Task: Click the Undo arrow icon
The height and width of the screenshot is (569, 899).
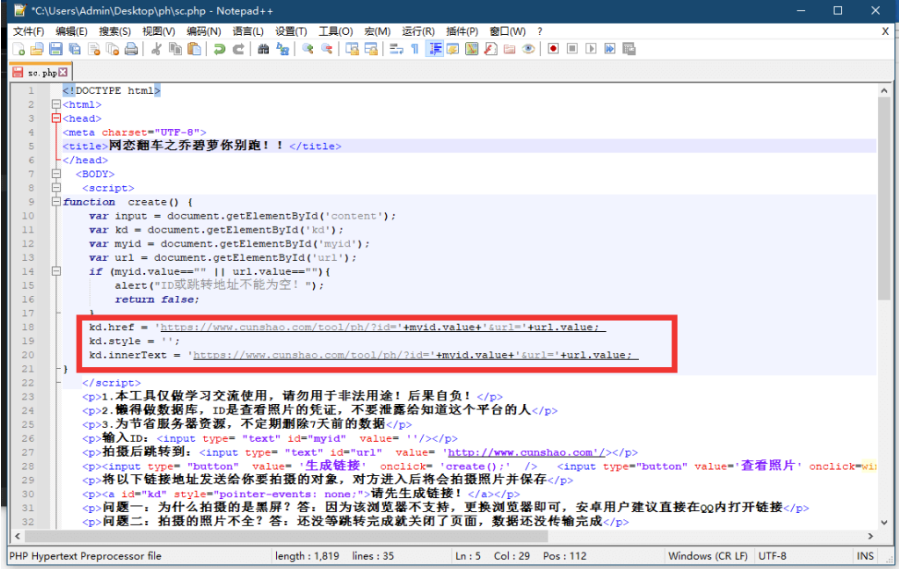Action: pos(219,49)
